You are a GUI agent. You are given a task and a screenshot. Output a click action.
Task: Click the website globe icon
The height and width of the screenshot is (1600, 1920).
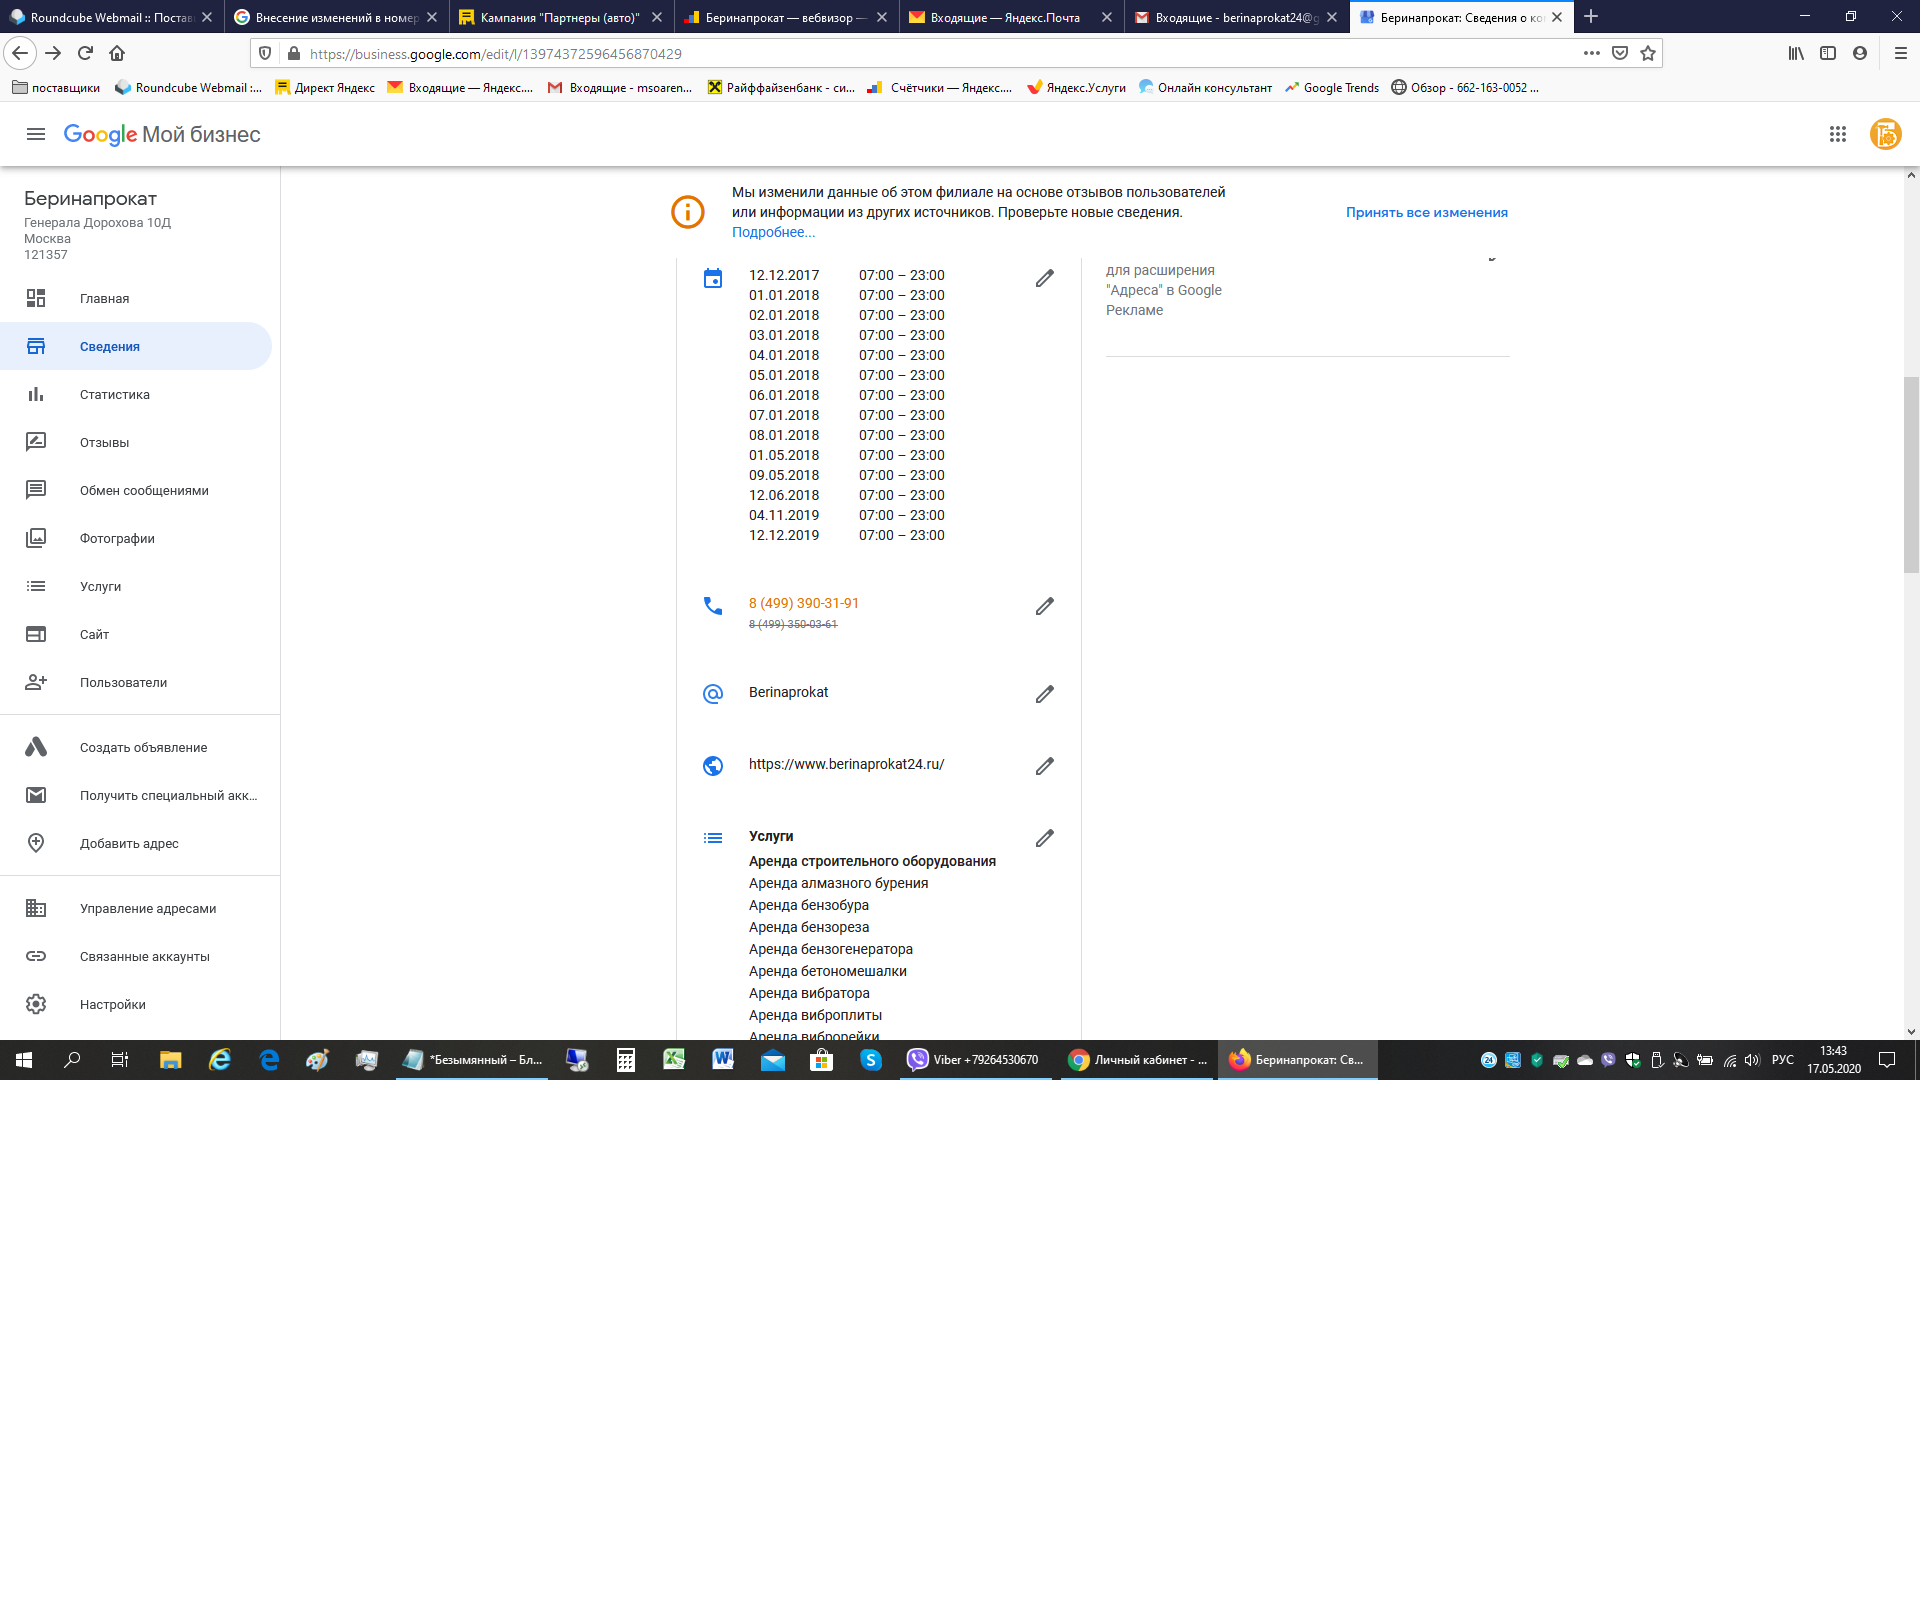713,766
